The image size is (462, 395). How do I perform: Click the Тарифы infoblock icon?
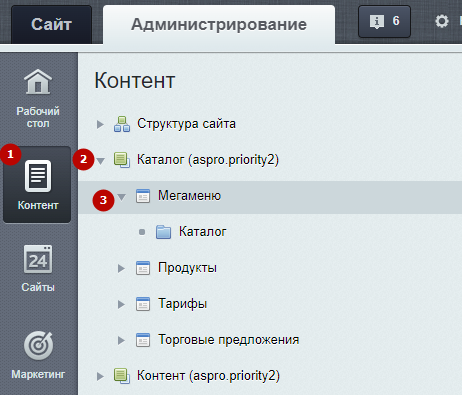tap(143, 304)
